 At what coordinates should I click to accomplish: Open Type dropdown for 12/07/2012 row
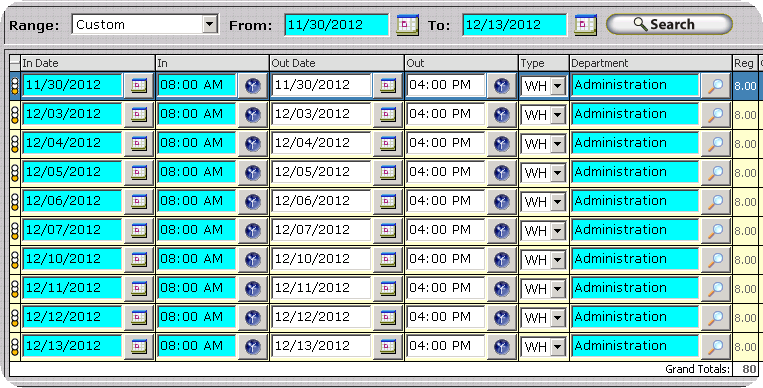[558, 231]
